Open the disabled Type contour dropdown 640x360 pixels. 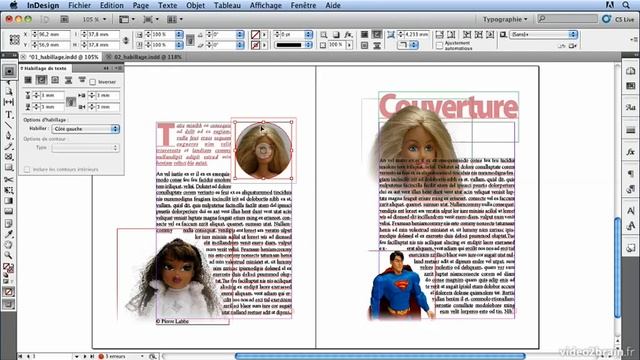pyautogui.click(x=86, y=148)
